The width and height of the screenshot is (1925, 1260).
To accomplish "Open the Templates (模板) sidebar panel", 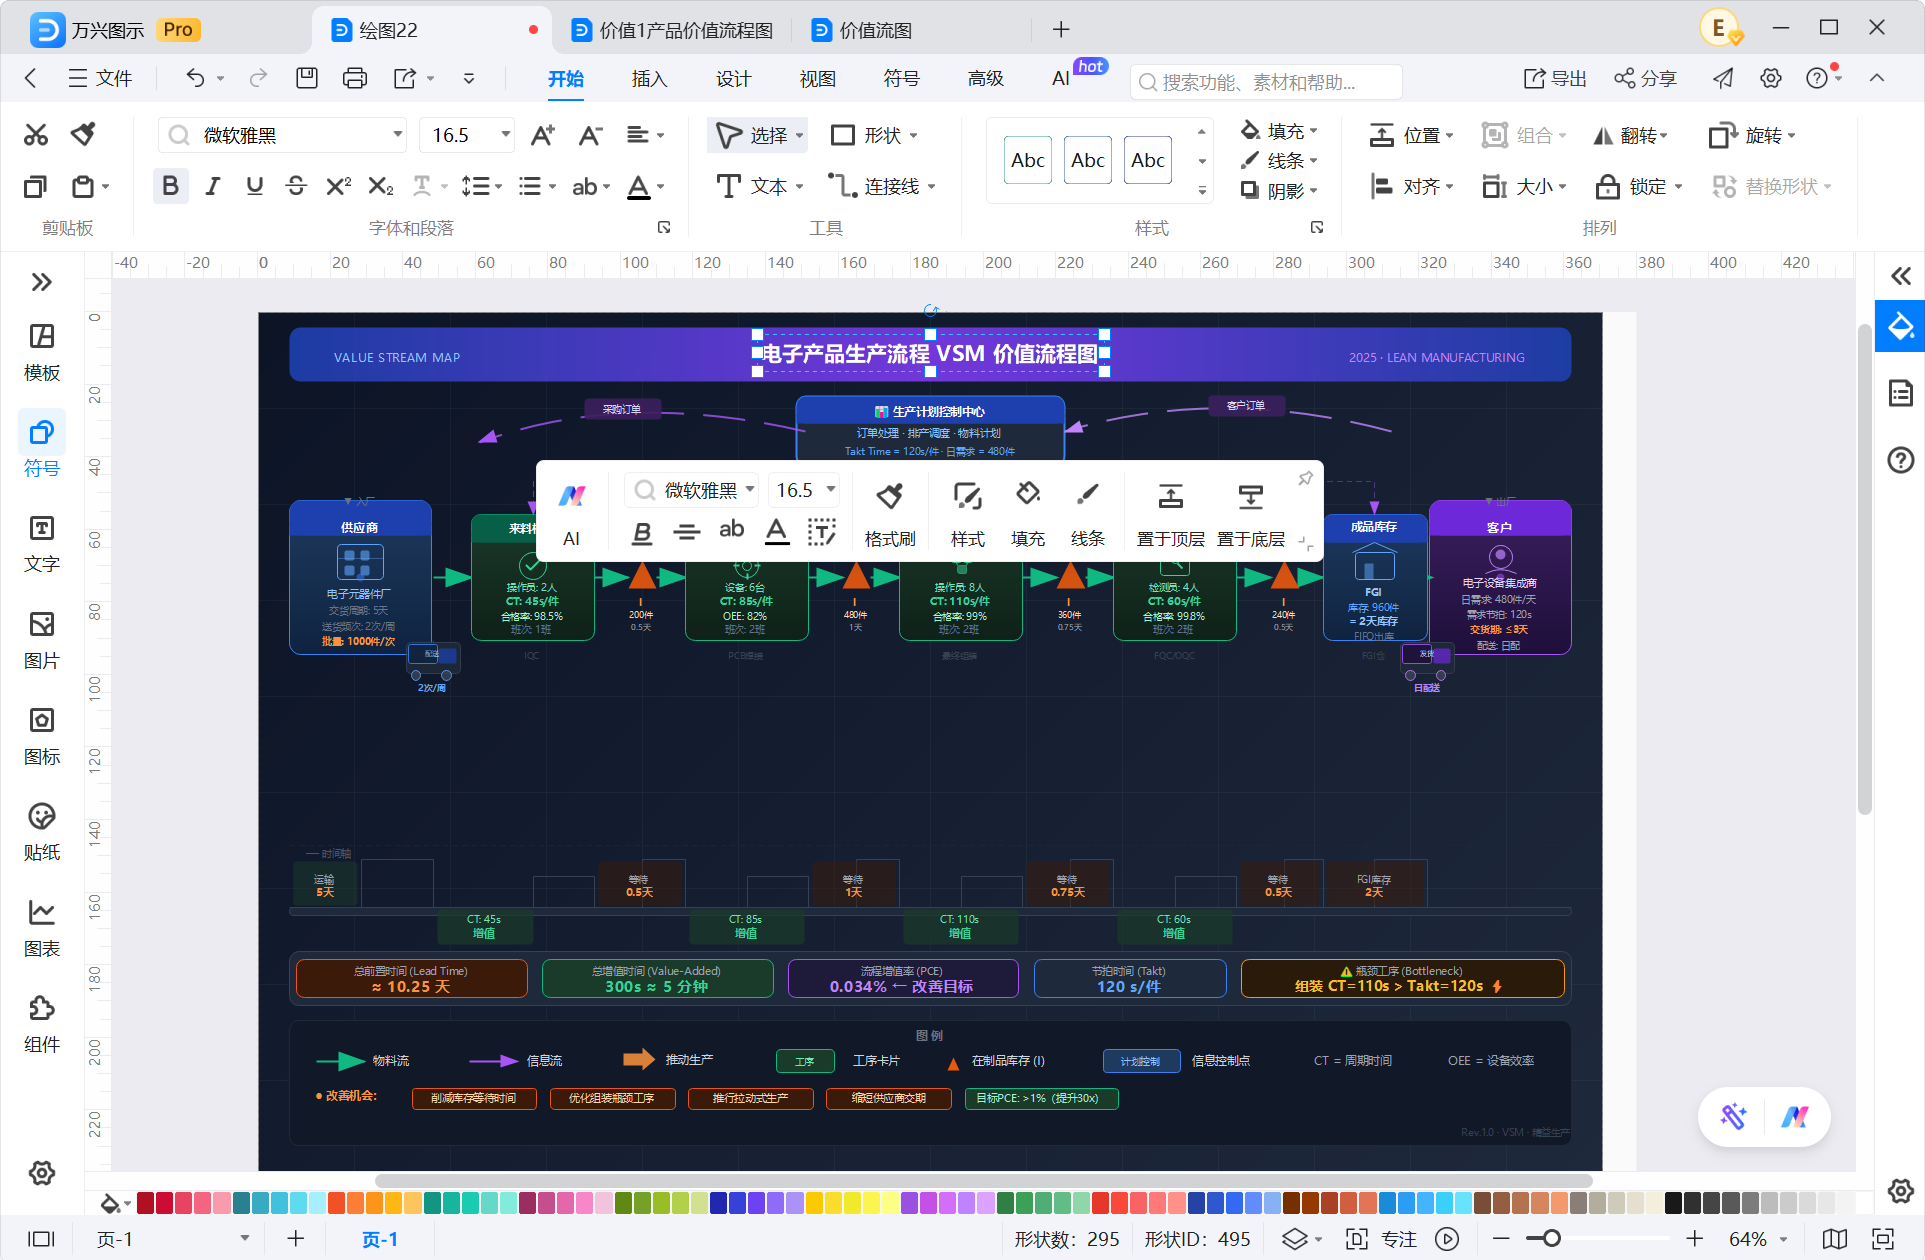I will pyautogui.click(x=42, y=352).
